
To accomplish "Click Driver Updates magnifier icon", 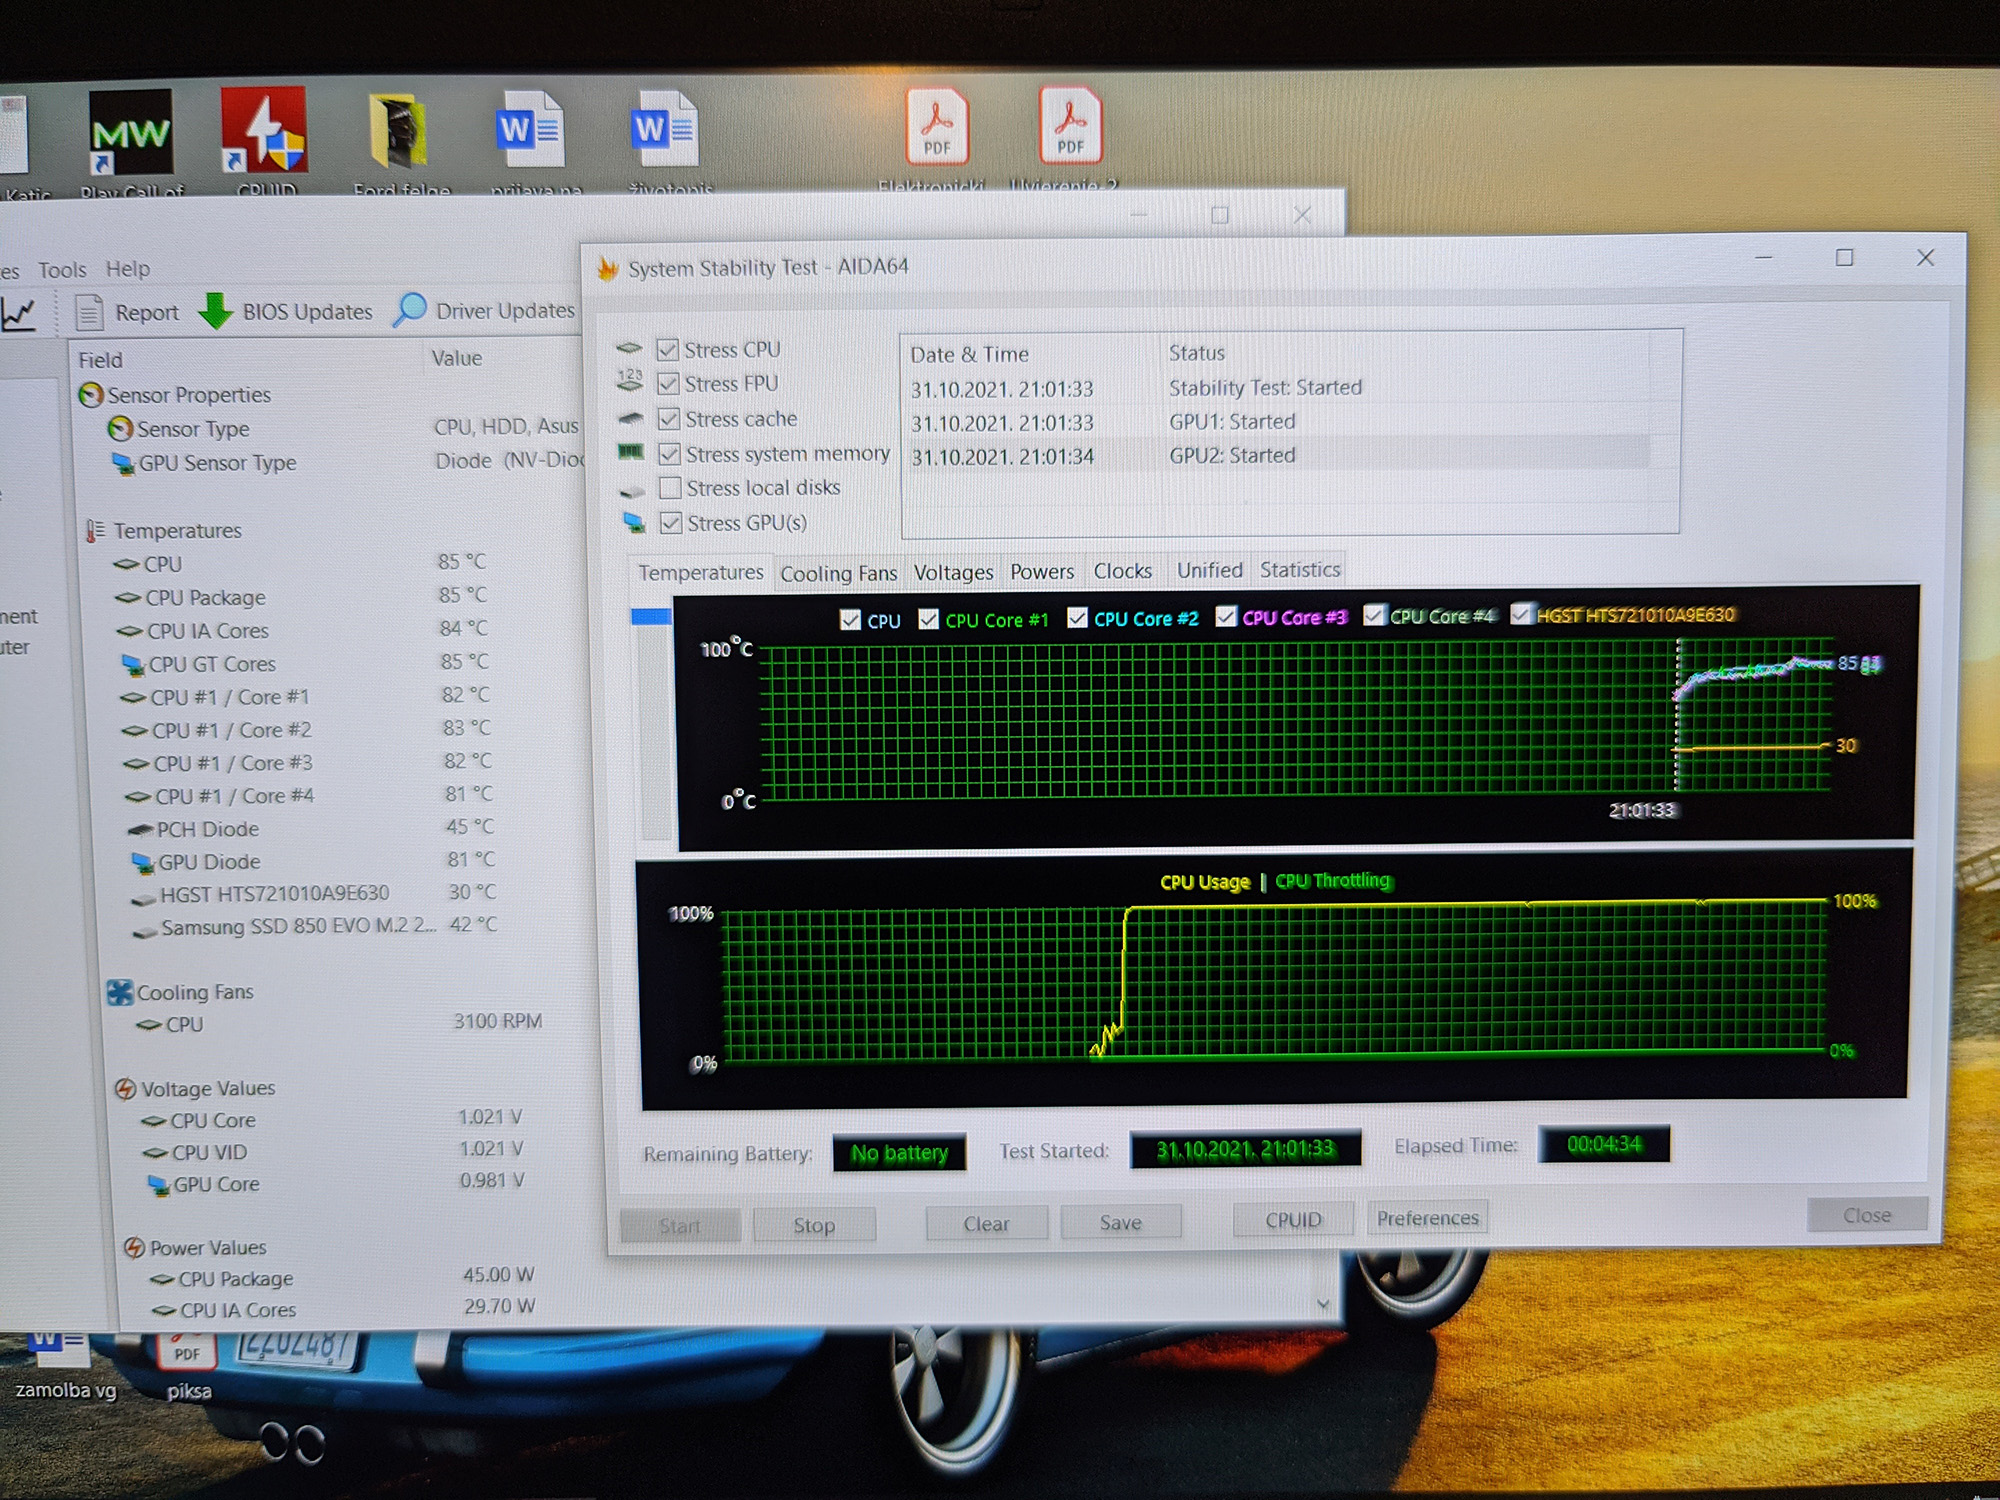I will click(410, 310).
